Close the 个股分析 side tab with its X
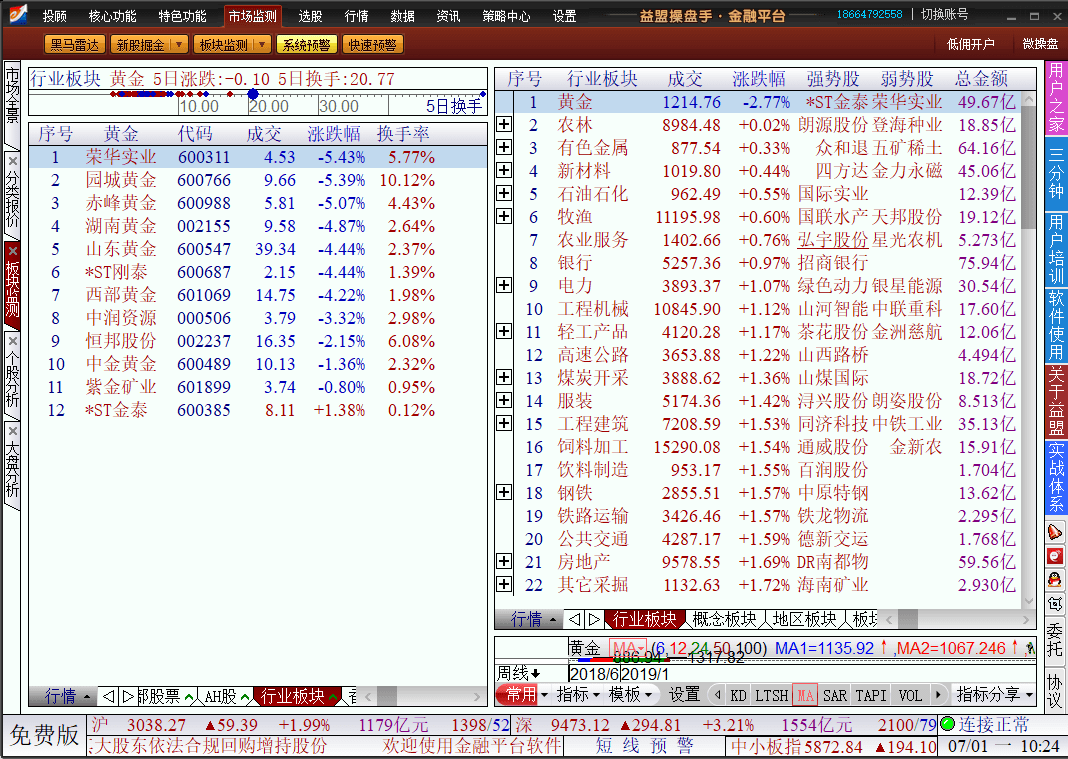The width and height of the screenshot is (1068, 759). (12, 341)
